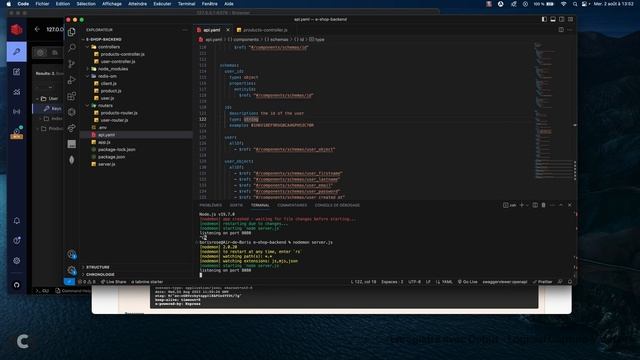Create a new terminal with the plus icon
Viewport: 640px width, 360px height.
coord(521,205)
